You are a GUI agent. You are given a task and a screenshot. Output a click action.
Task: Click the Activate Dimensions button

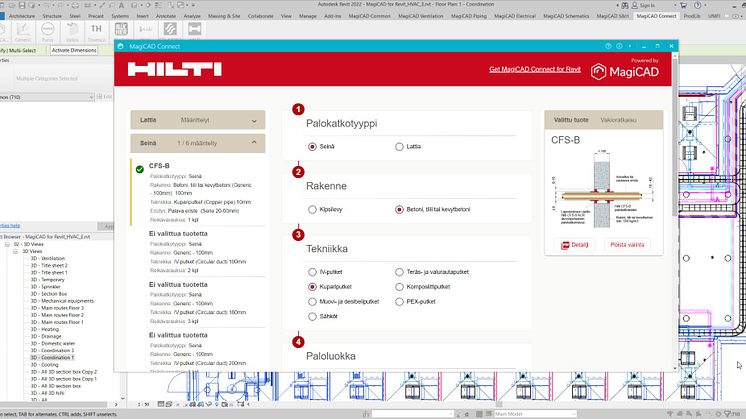74,50
